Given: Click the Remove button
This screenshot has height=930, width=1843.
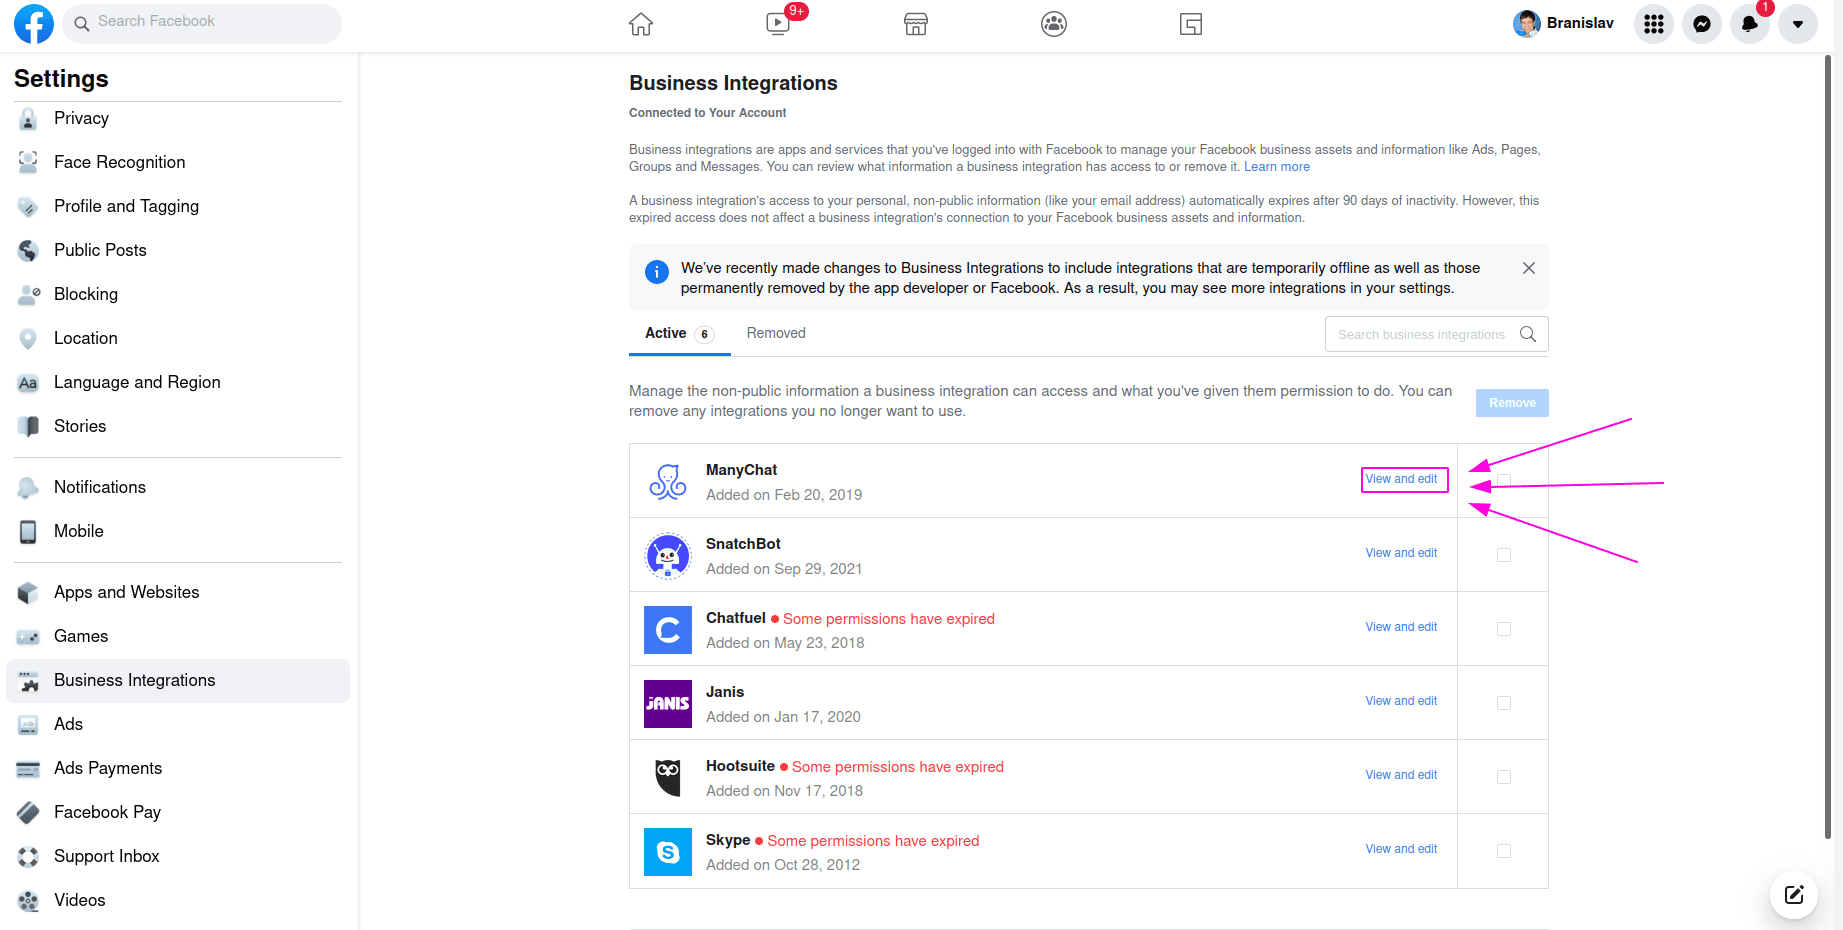Looking at the screenshot, I should coord(1512,403).
